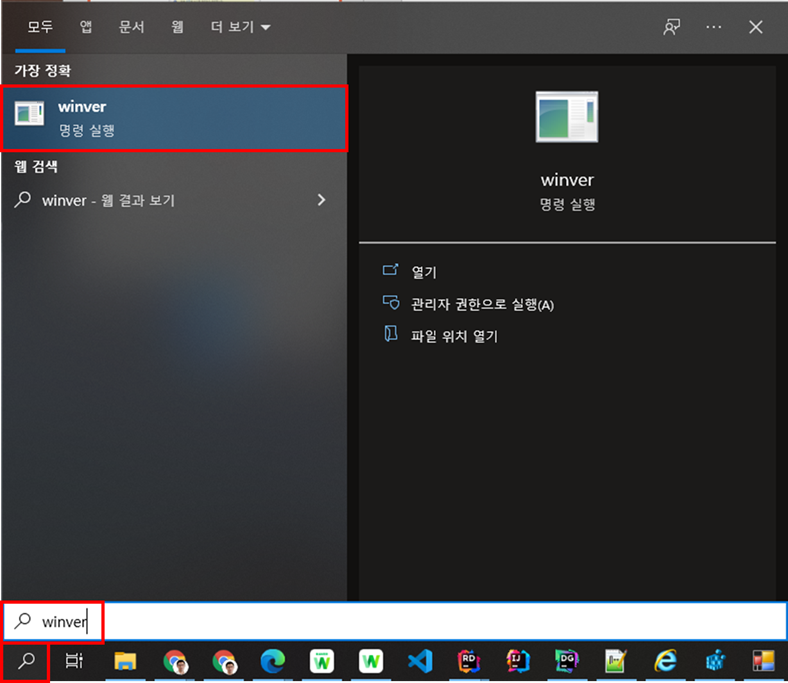Click the 가장 정확 heading

coord(43,70)
